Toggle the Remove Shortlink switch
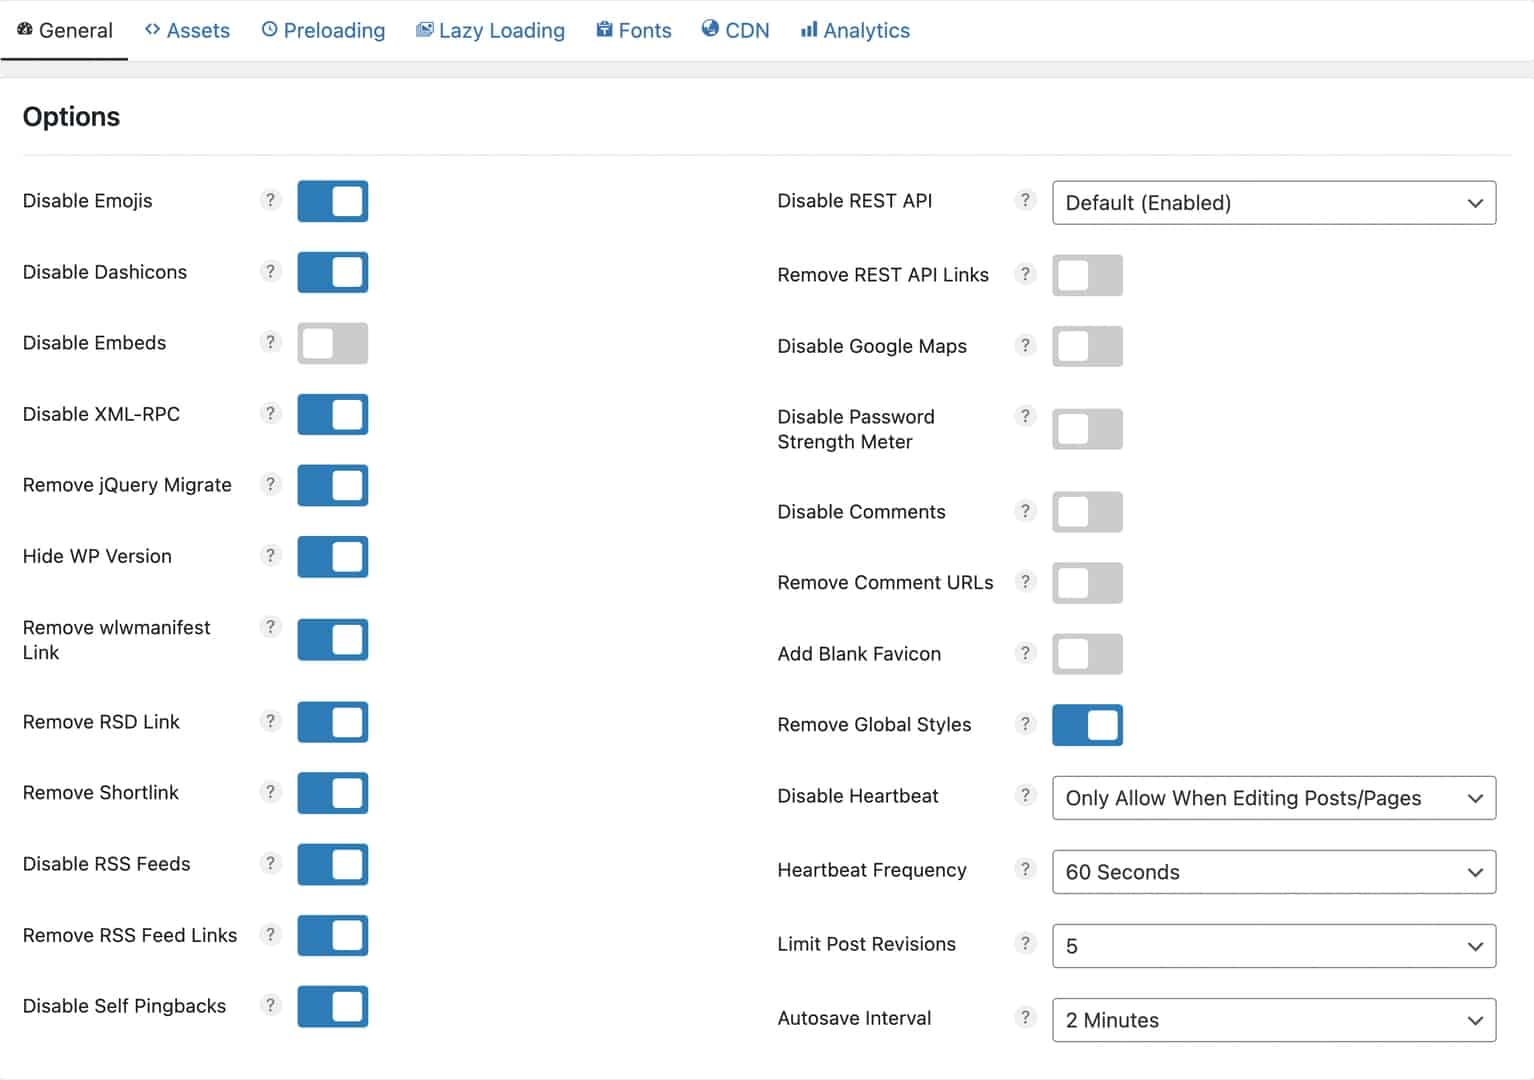Image resolution: width=1534 pixels, height=1080 pixels. coord(333,793)
